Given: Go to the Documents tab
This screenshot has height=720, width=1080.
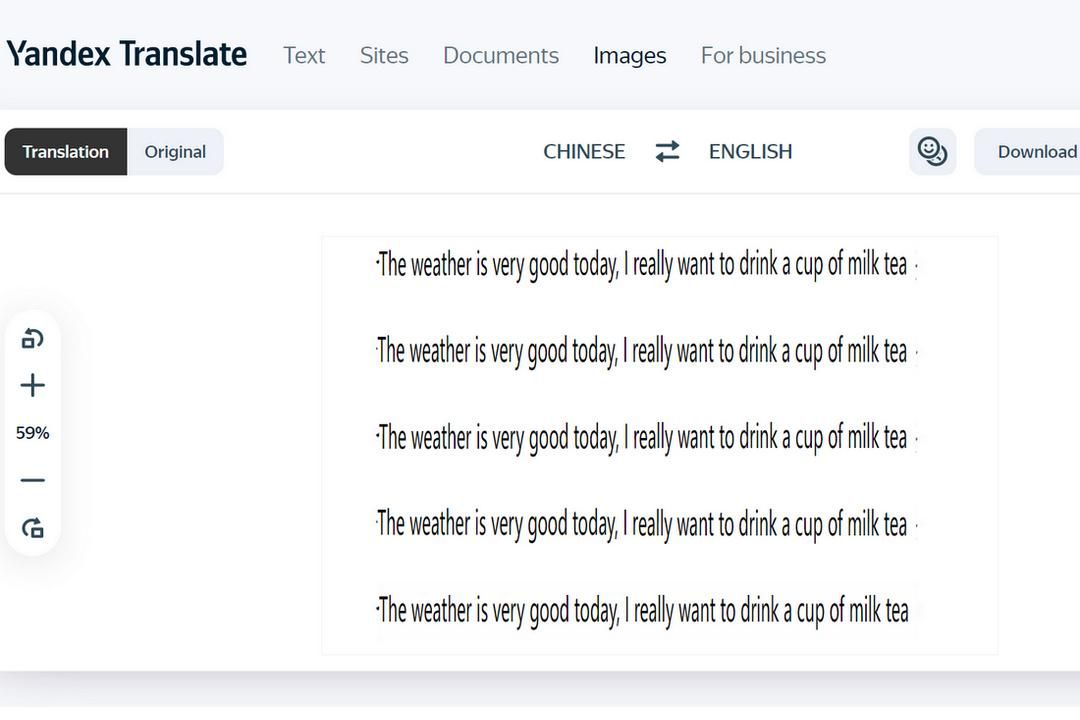Looking at the screenshot, I should pyautogui.click(x=501, y=55).
